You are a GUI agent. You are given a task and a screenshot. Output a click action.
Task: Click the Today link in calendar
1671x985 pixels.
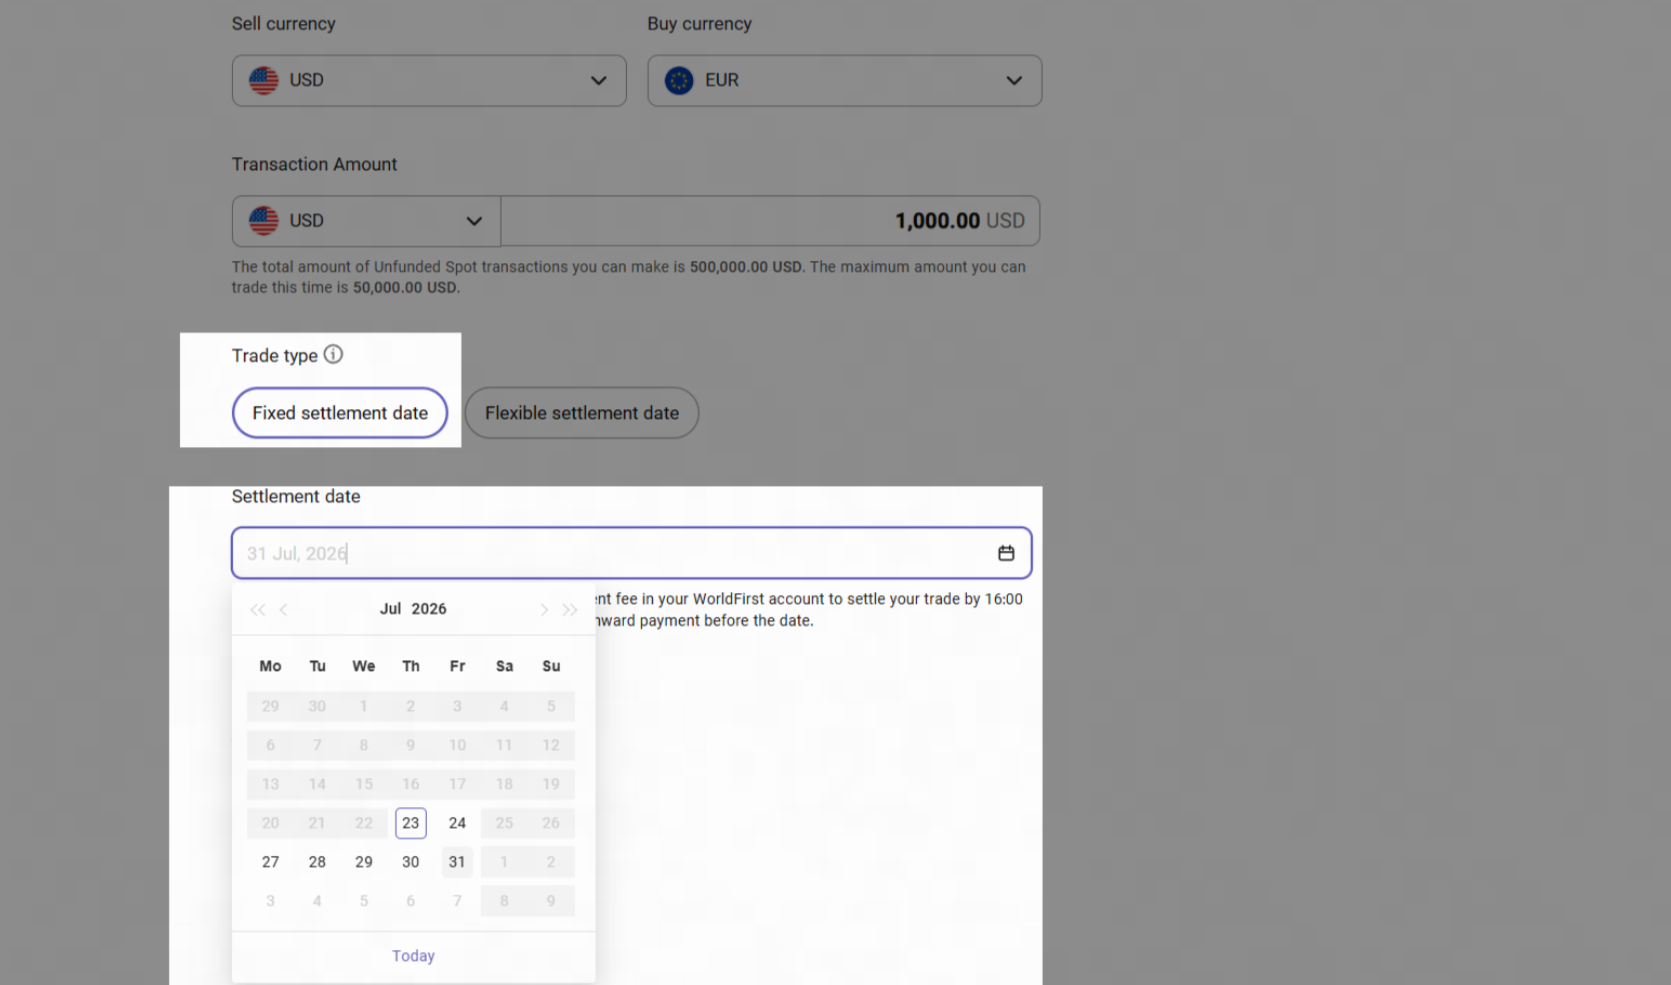[413, 956]
